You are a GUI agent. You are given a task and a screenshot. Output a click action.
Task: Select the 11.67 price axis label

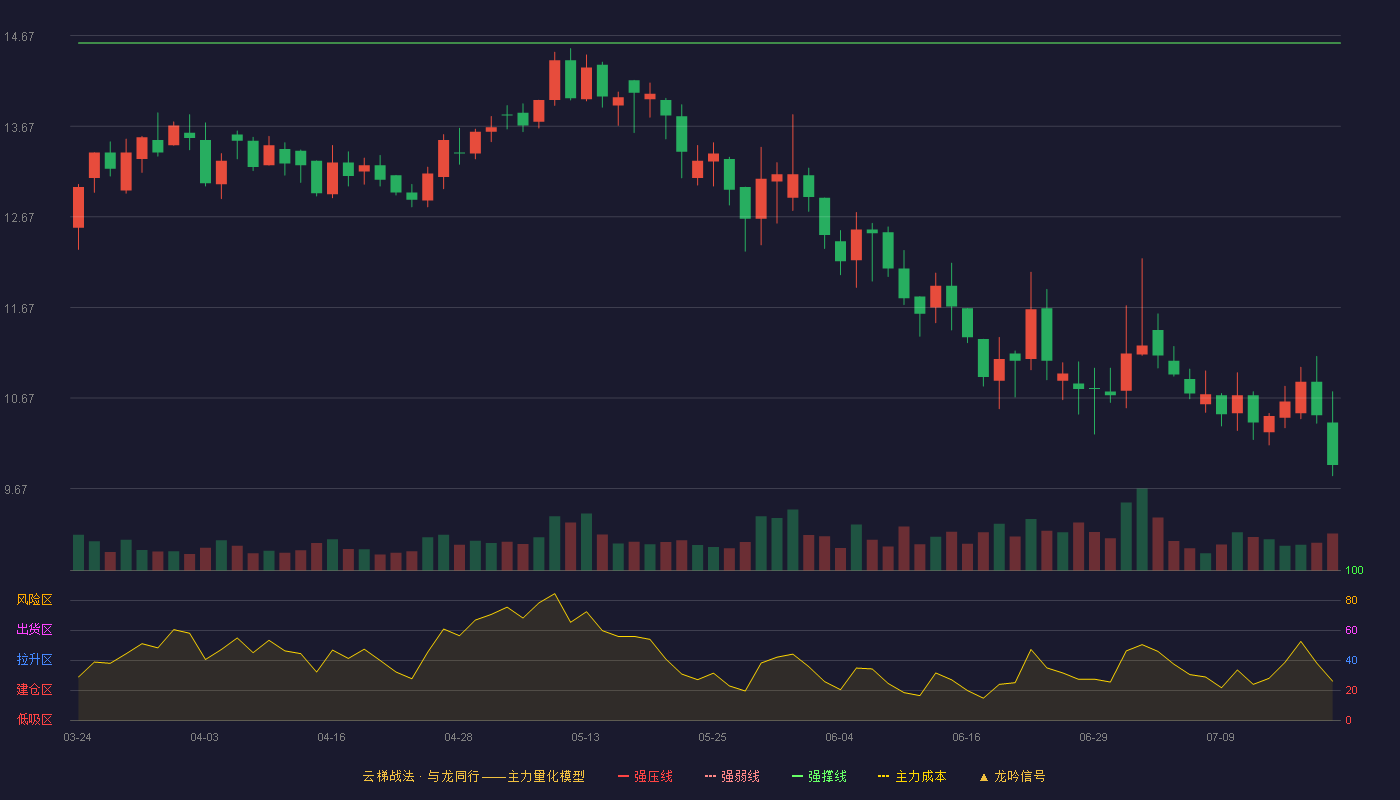click(19, 309)
